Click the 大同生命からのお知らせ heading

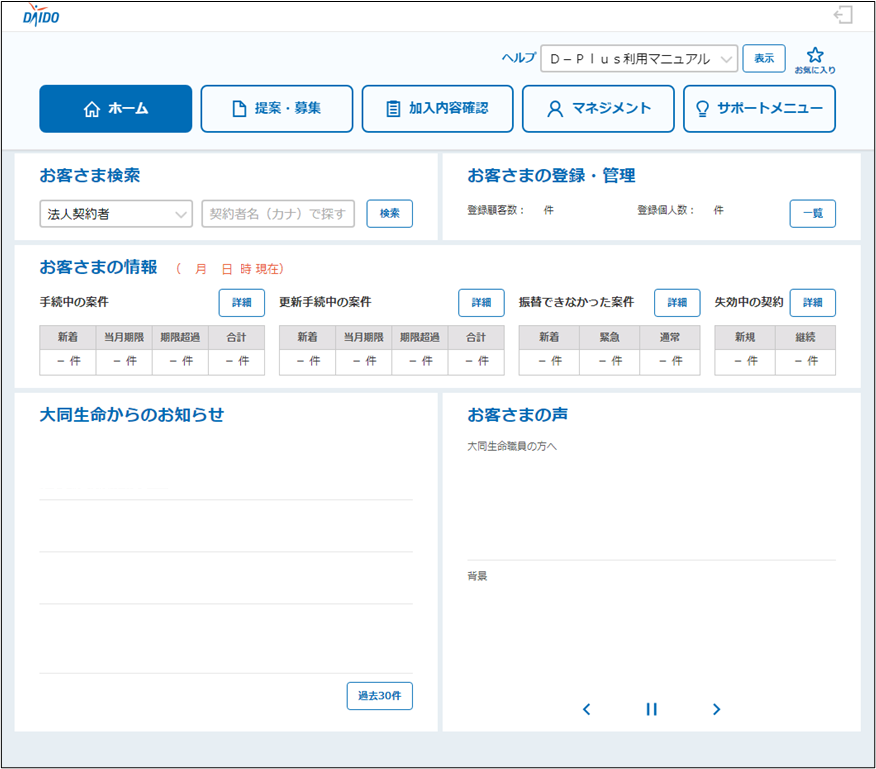[132, 415]
